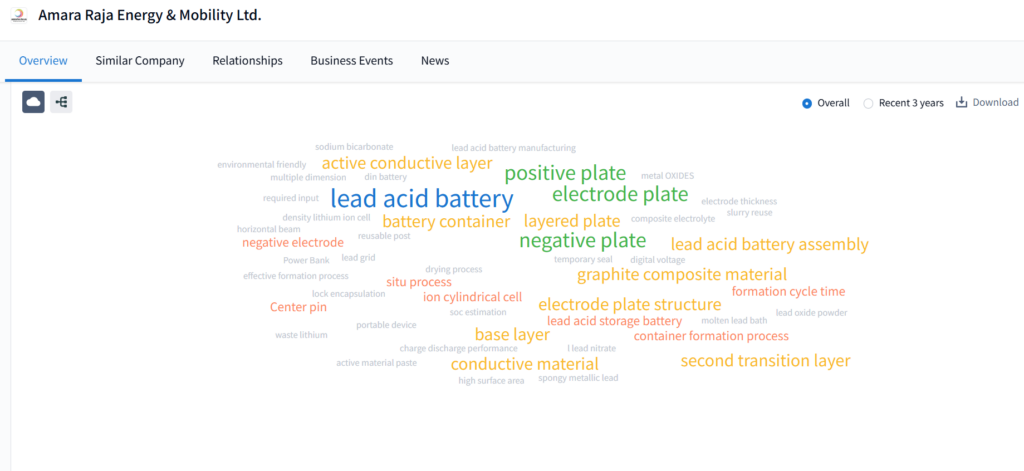Select the word cloud view icon
This screenshot has height=471, width=1024.
coord(33,102)
